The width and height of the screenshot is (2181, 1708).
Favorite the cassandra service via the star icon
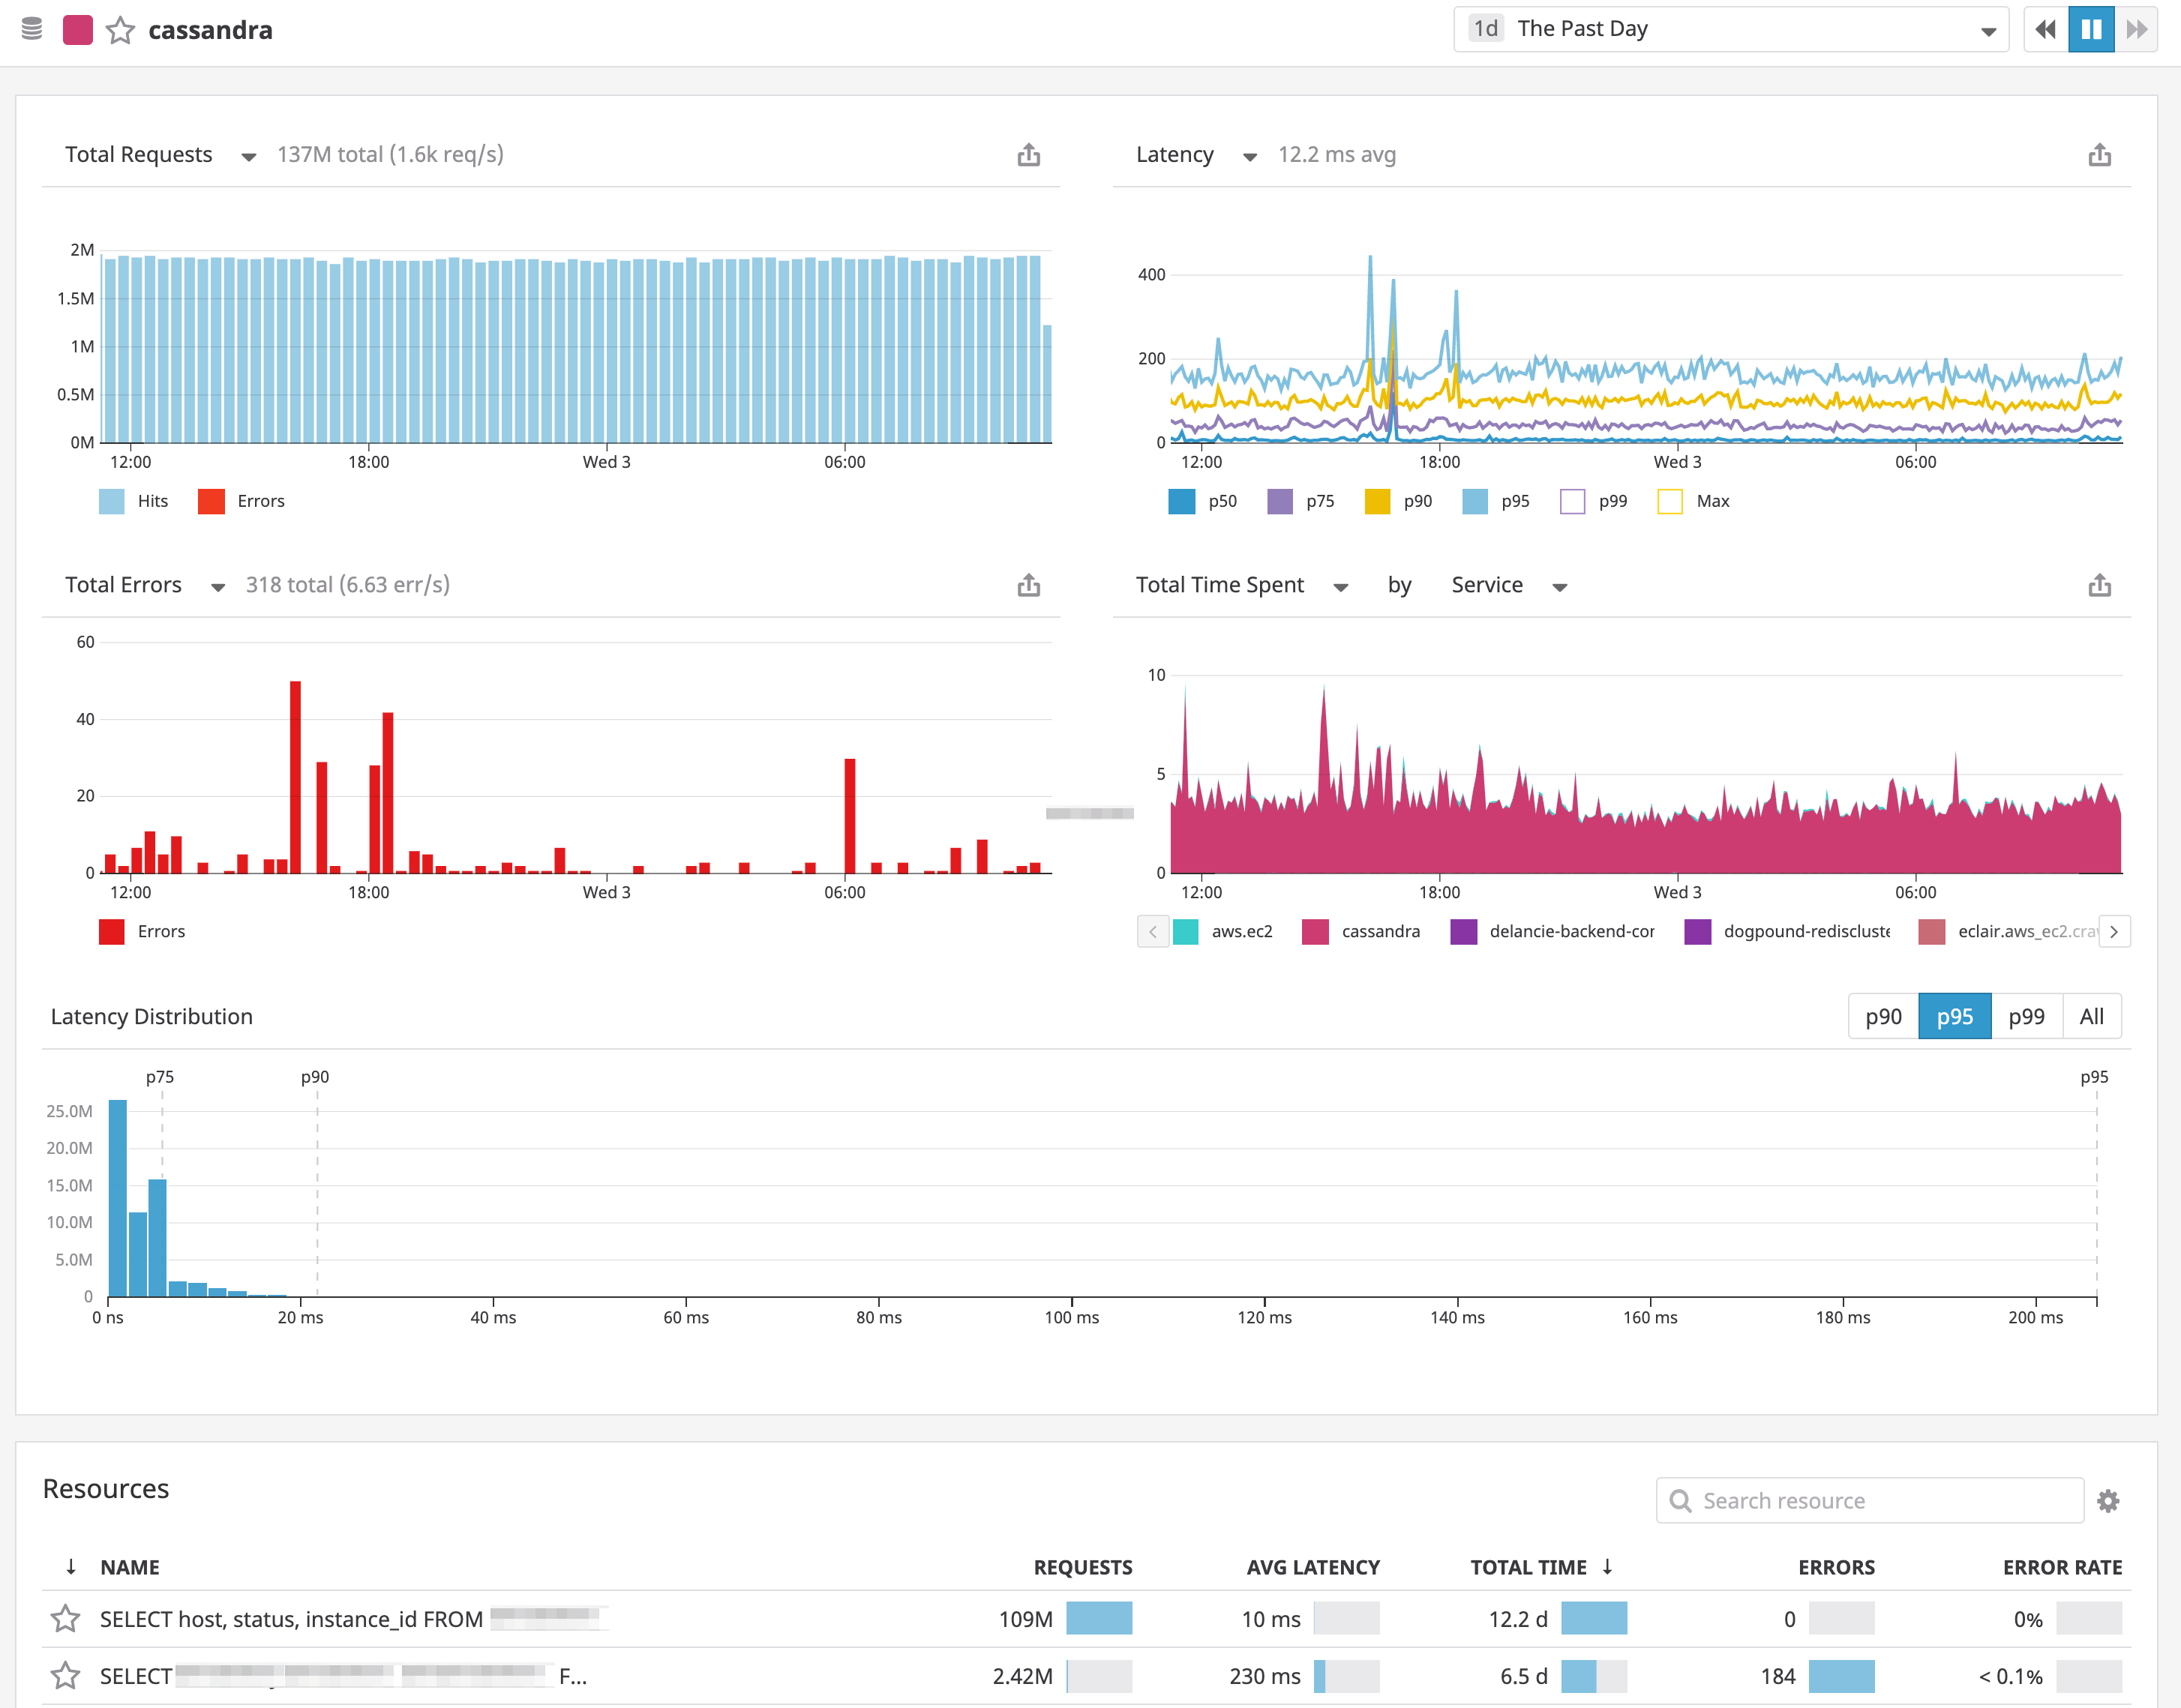pyautogui.click(x=120, y=30)
